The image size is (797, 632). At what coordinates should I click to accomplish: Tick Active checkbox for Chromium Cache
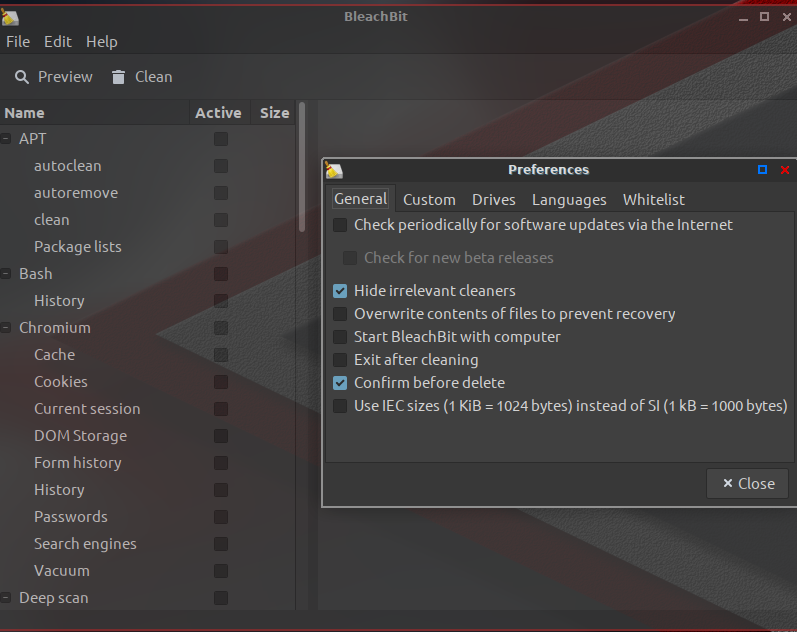[x=221, y=355]
